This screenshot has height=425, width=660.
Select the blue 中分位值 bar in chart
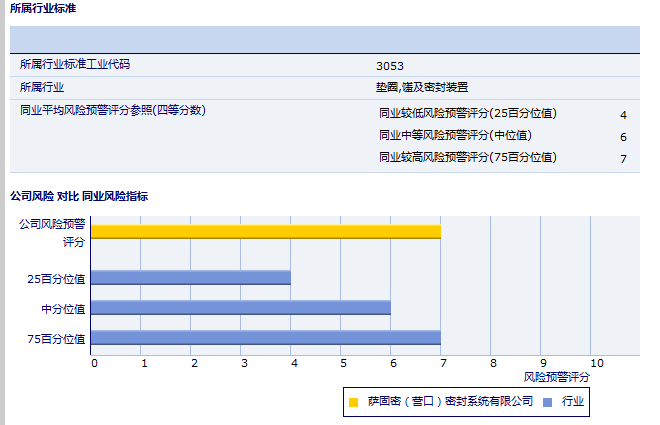pyautogui.click(x=240, y=307)
